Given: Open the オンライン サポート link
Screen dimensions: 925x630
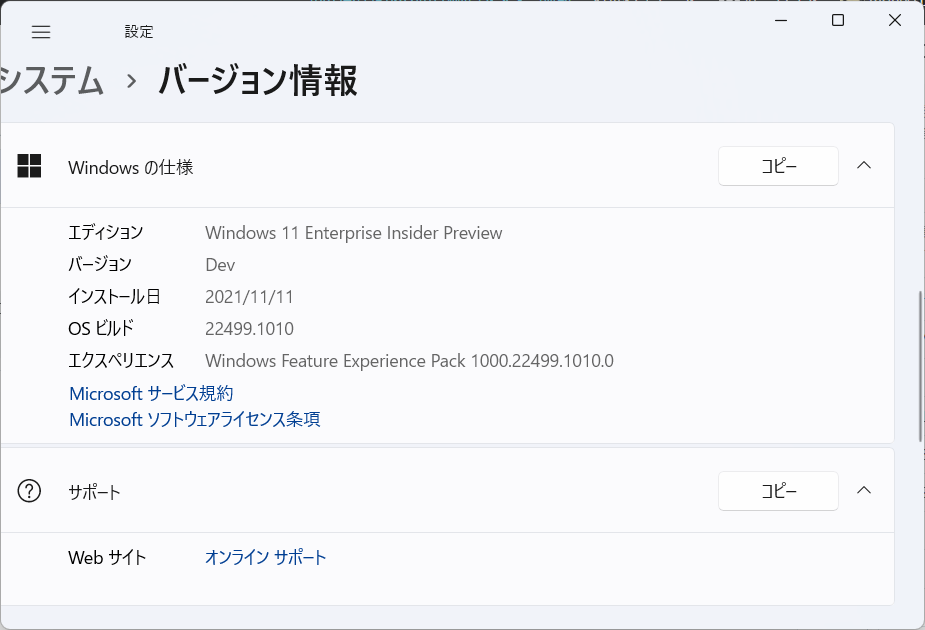Looking at the screenshot, I should (265, 557).
